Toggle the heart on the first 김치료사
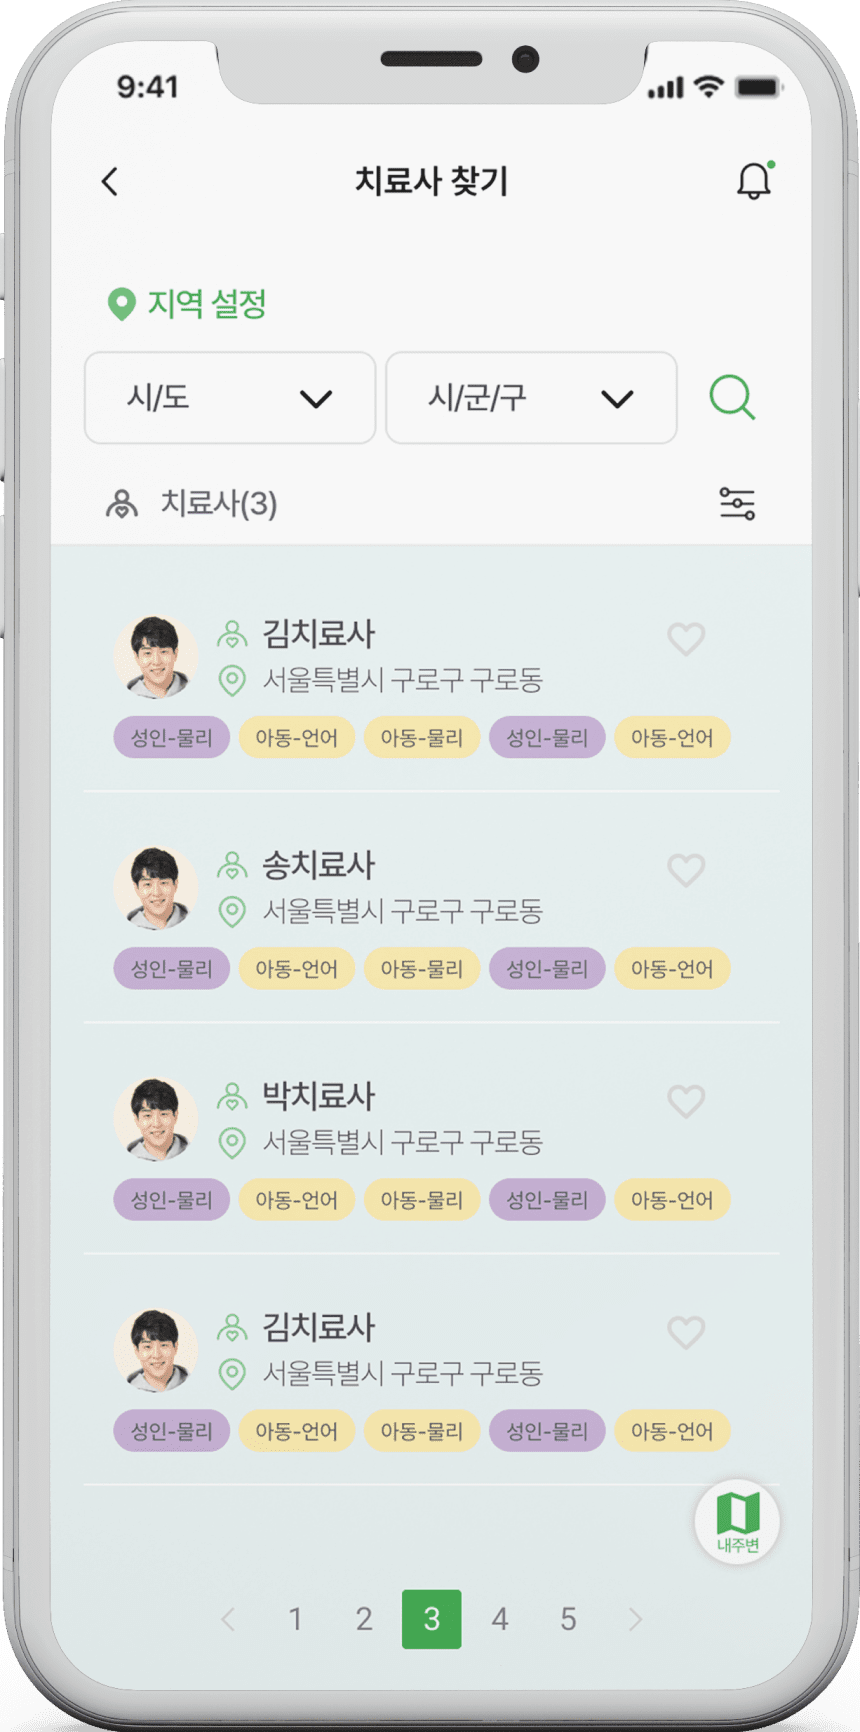Screen dimensions: 860x1732 [686, 639]
